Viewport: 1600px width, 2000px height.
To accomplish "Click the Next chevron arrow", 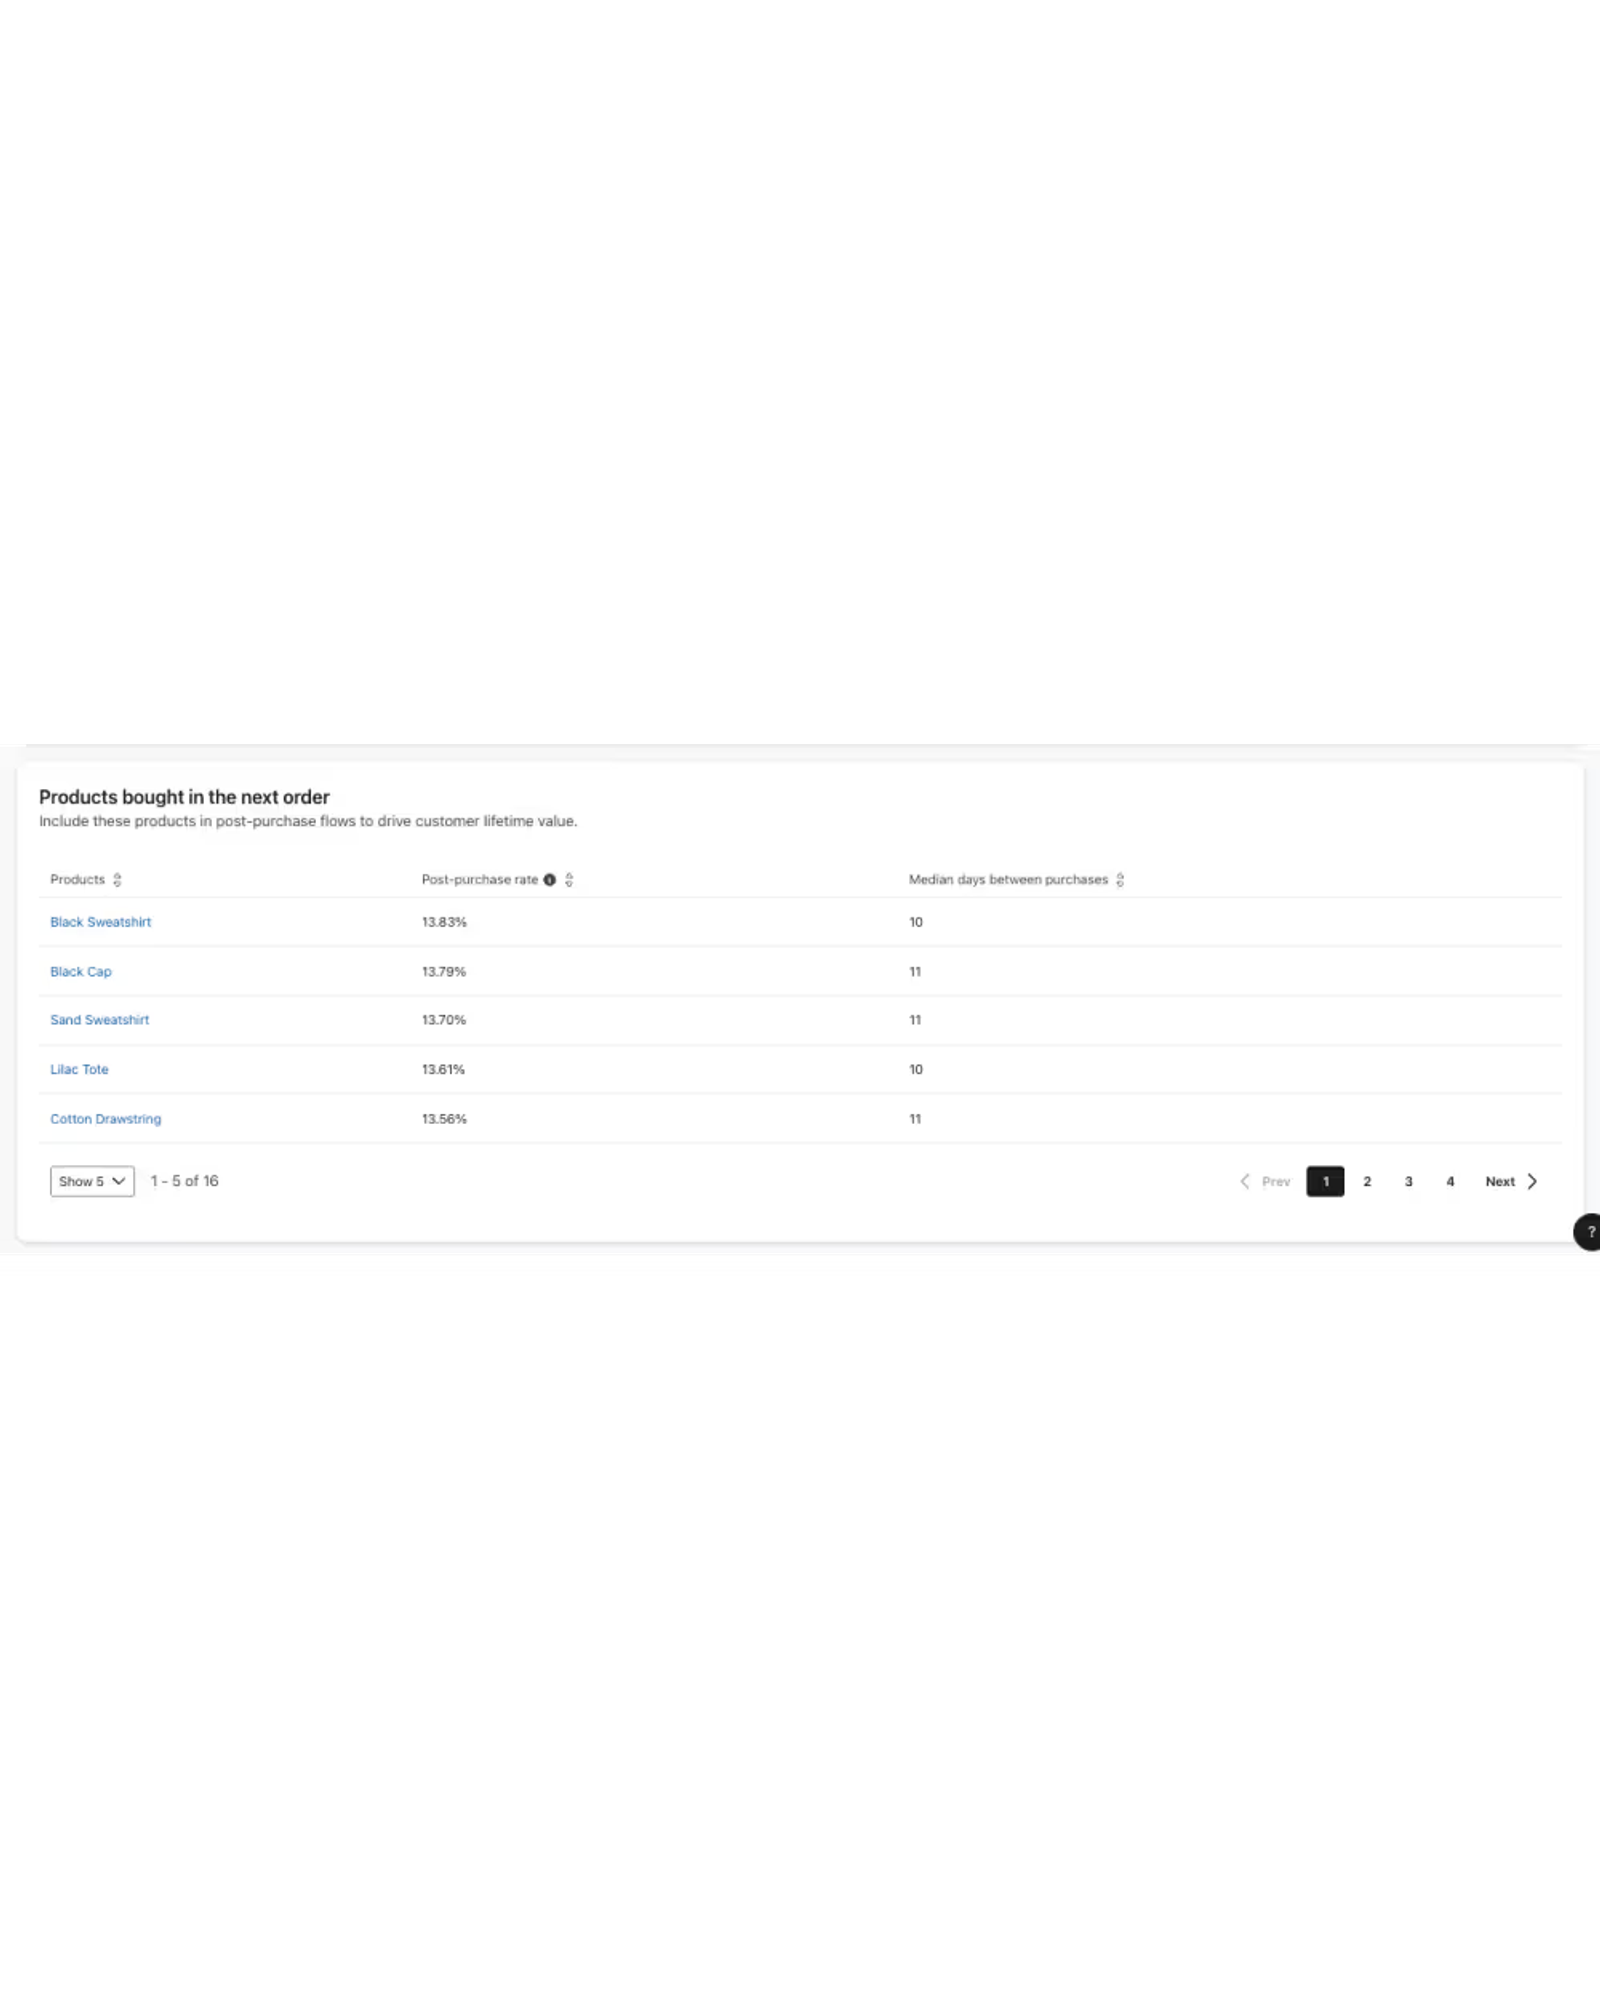I will coord(1532,1181).
